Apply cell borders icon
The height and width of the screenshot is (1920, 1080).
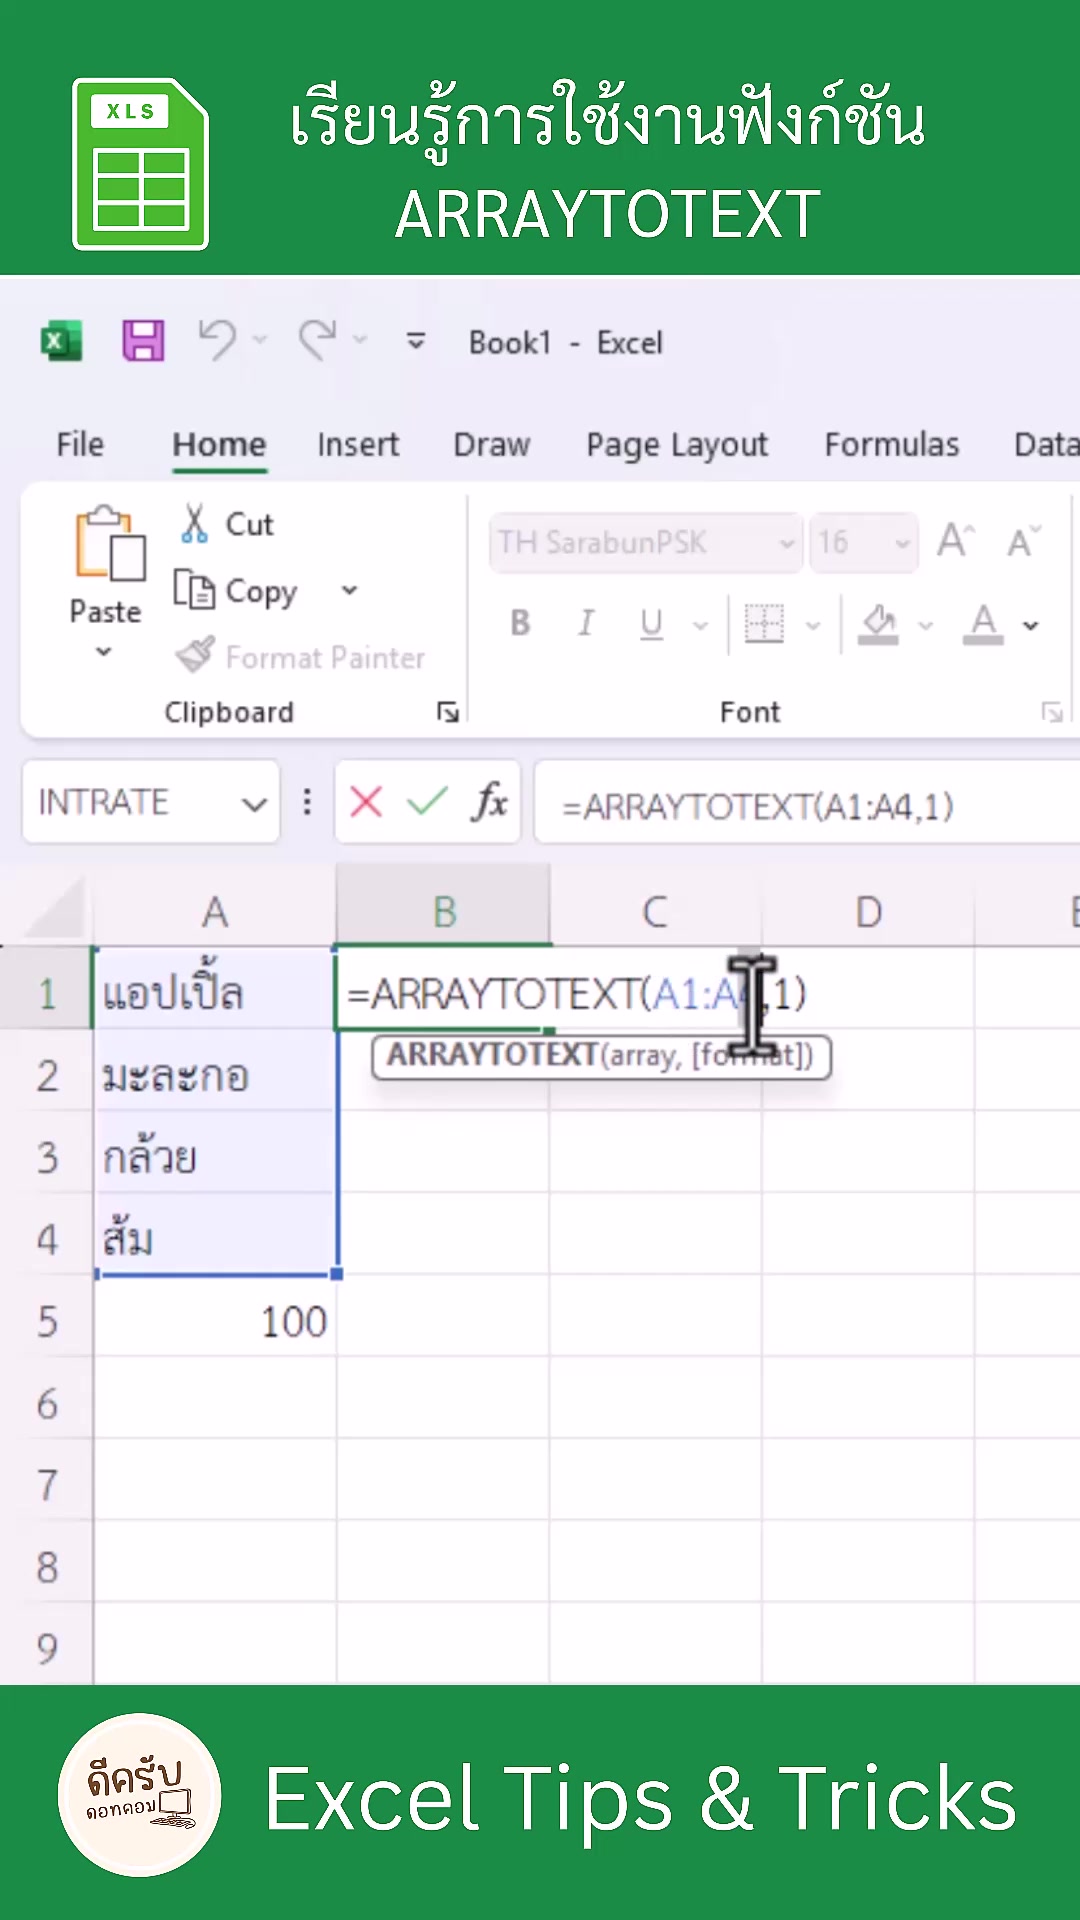764,624
